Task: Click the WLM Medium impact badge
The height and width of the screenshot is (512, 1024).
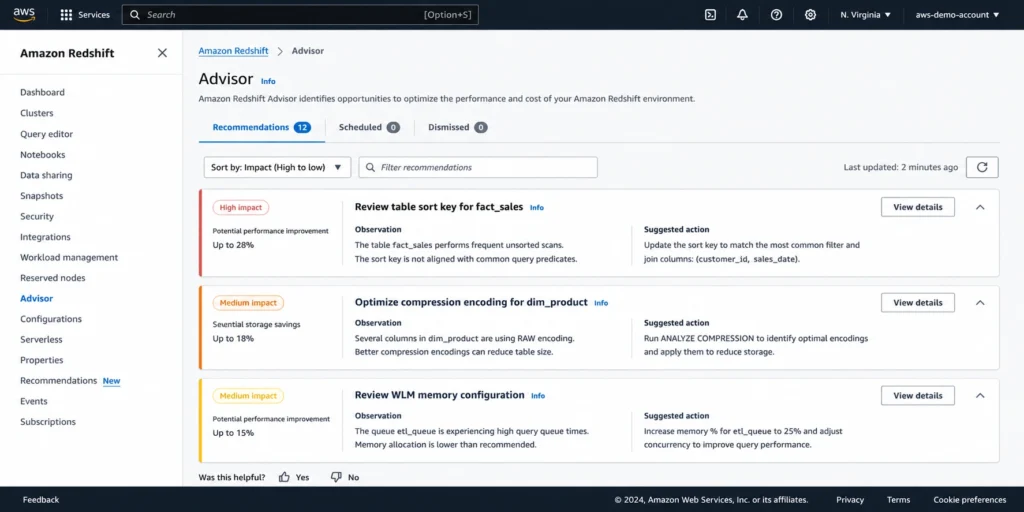Action: coord(248,396)
